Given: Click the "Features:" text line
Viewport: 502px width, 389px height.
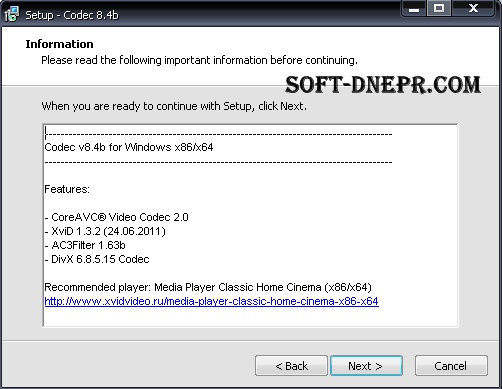Looking at the screenshot, I should (67, 189).
